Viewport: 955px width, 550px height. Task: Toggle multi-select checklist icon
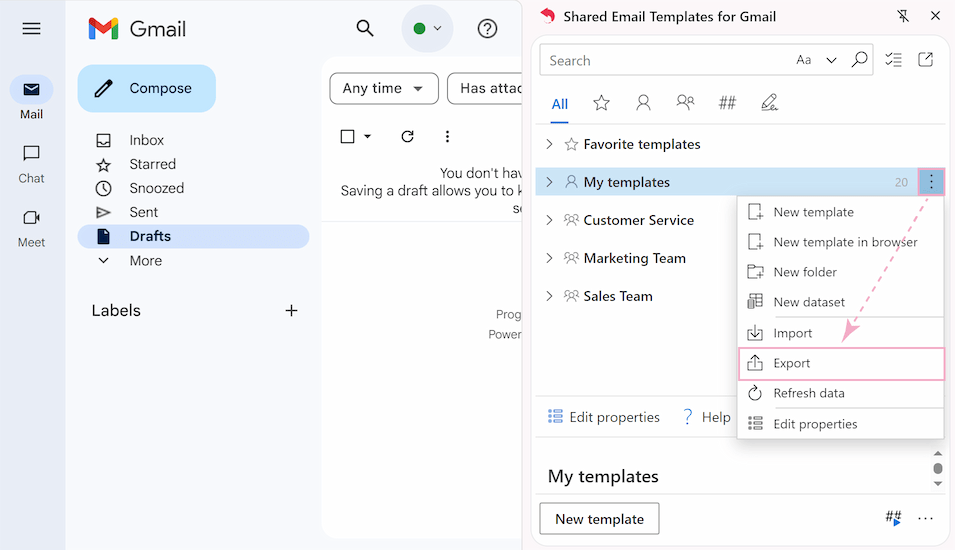tap(893, 60)
